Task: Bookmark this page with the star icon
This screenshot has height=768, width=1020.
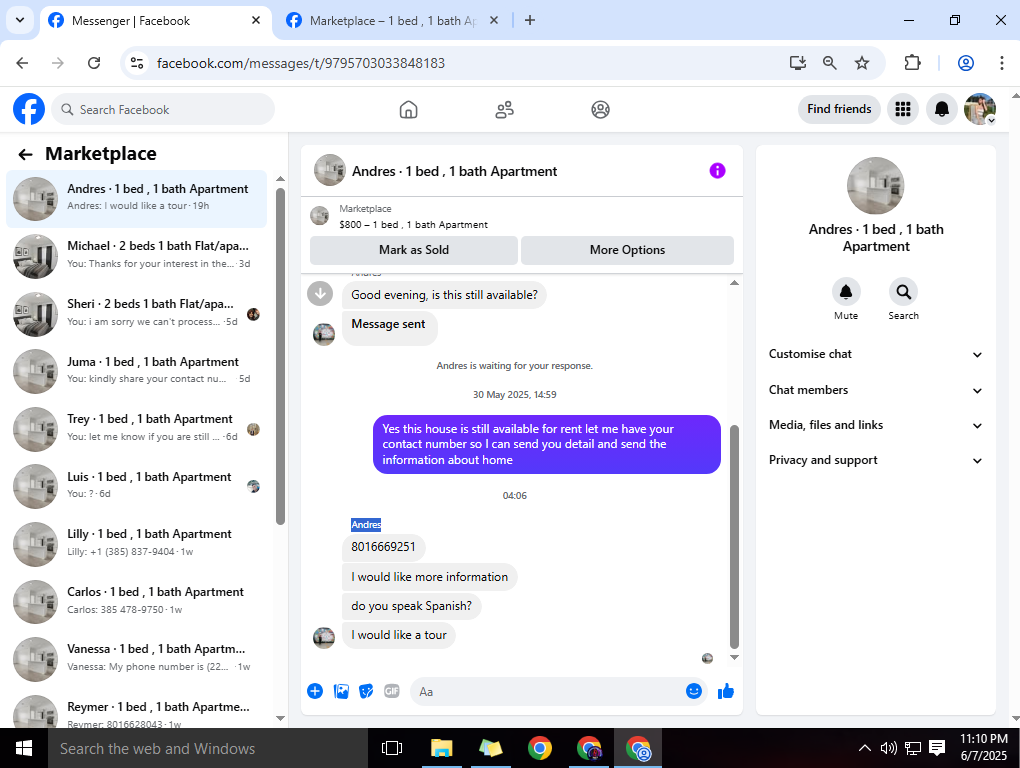Action: coord(862,63)
